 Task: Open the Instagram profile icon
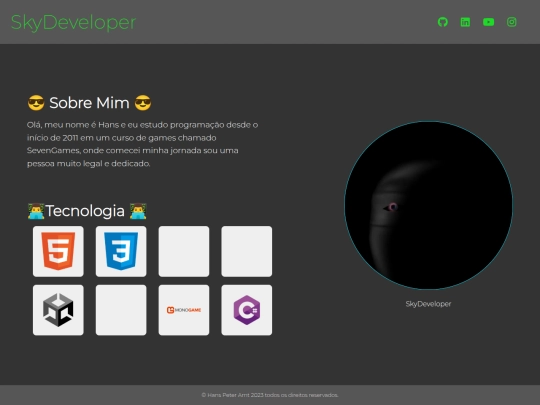coord(511,22)
